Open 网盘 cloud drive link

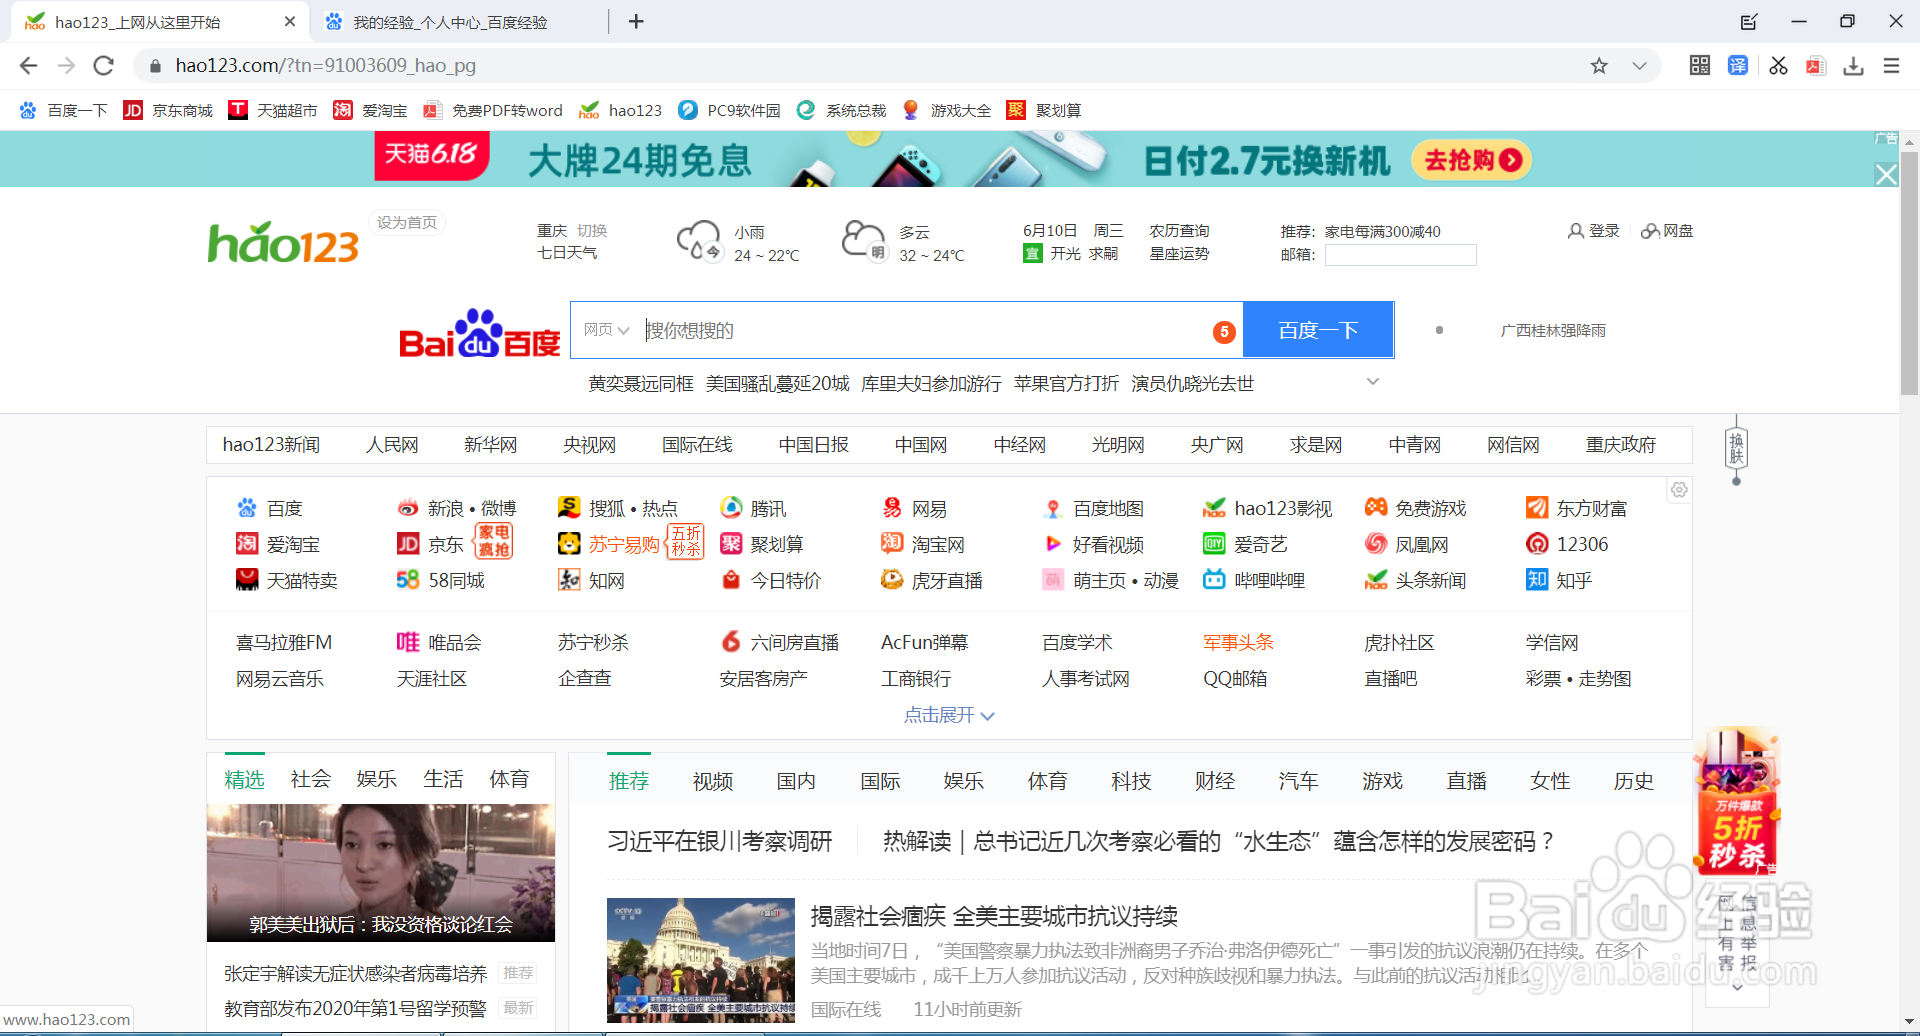pos(1667,231)
